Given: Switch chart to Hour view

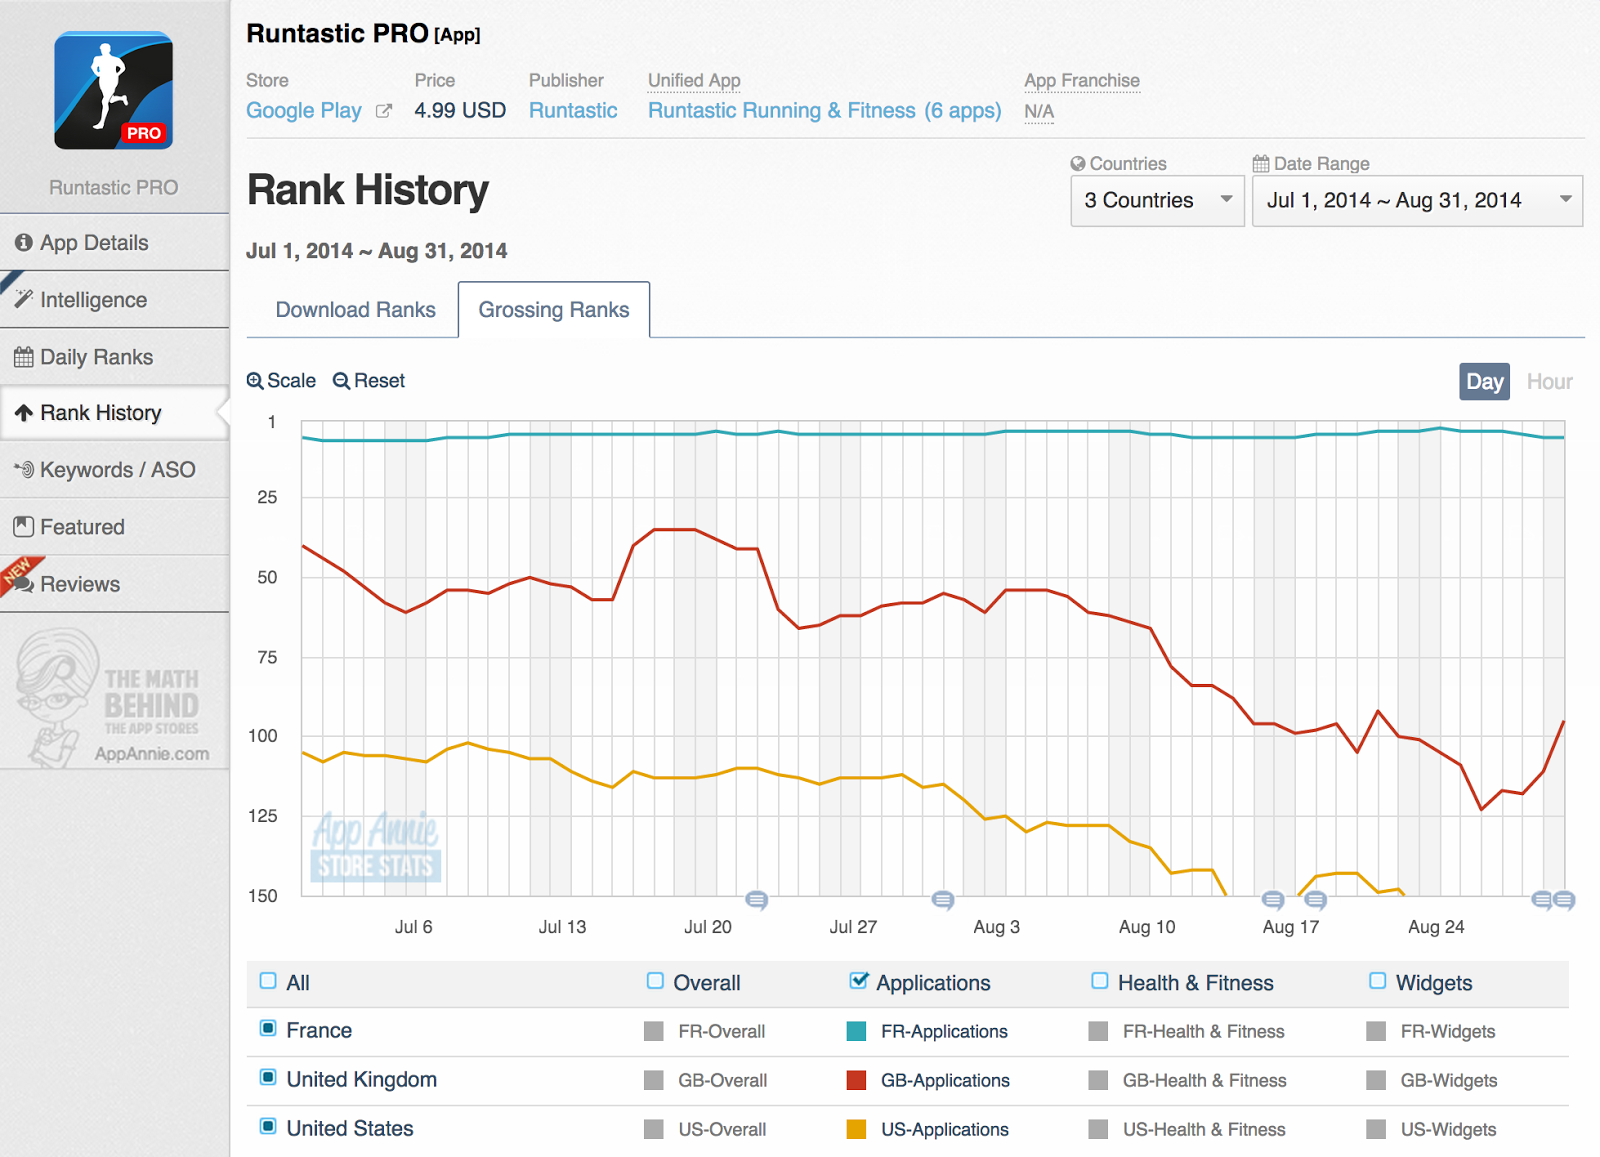Looking at the screenshot, I should click(1549, 381).
